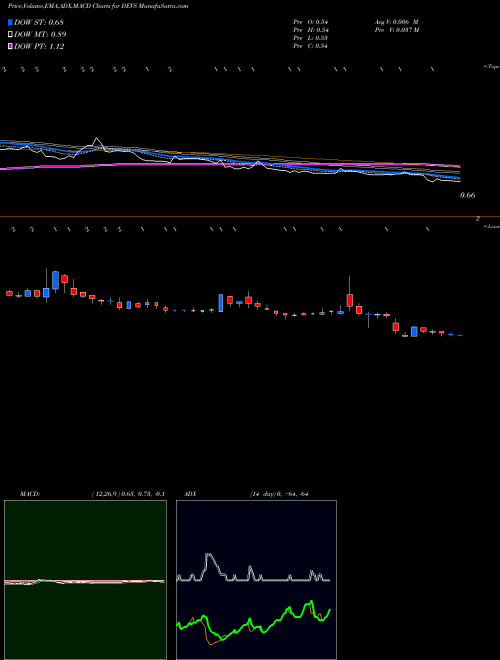Click the Pre V: 0.037 M value
This screenshot has height=660, width=500.
[397, 30]
